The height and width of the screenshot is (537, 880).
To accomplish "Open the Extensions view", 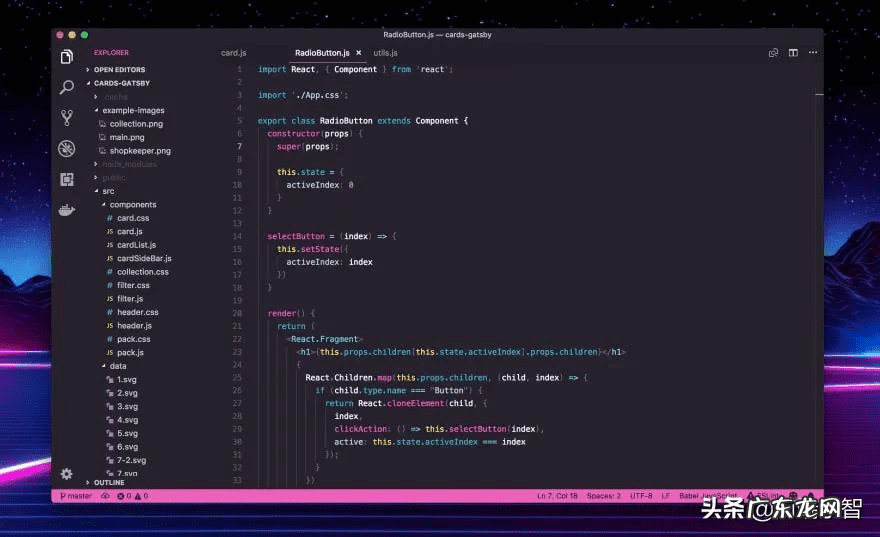I will pos(67,179).
